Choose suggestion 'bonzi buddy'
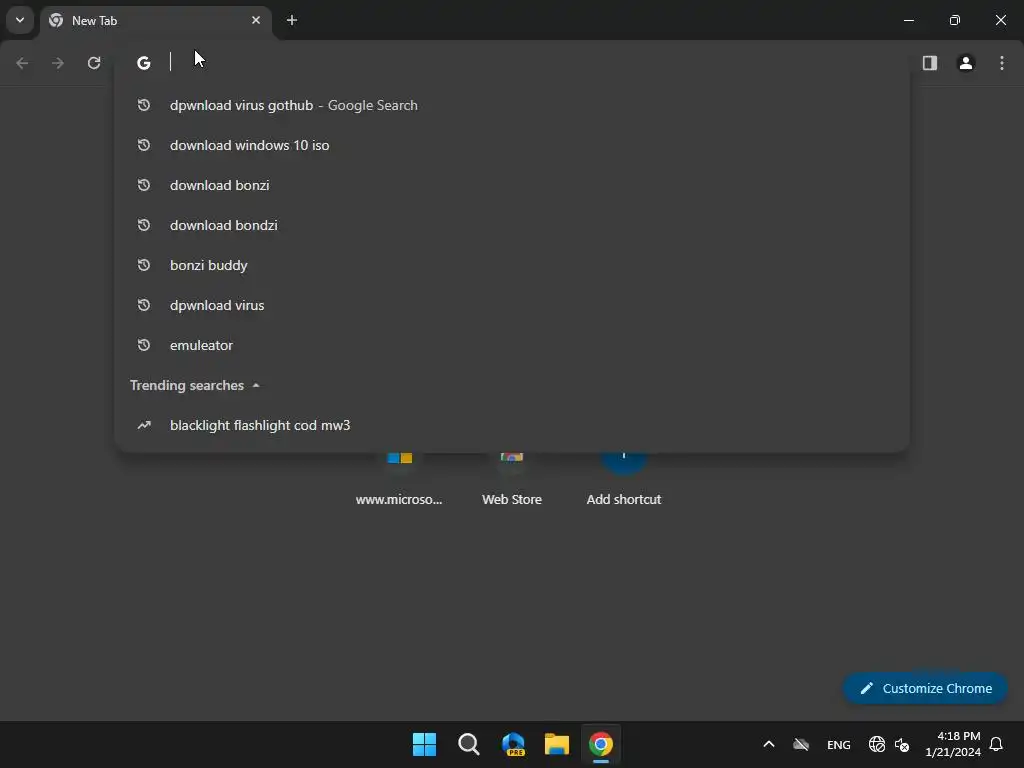 [512, 265]
